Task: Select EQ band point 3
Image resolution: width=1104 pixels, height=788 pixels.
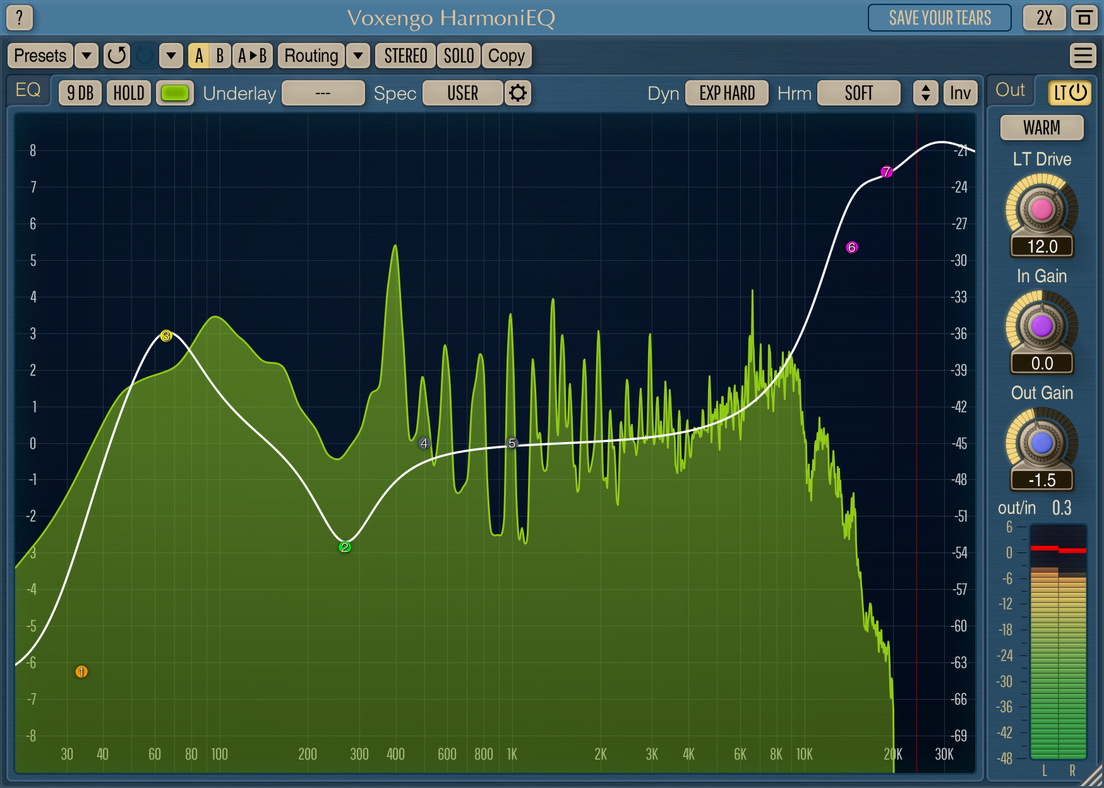Action: coord(166,336)
